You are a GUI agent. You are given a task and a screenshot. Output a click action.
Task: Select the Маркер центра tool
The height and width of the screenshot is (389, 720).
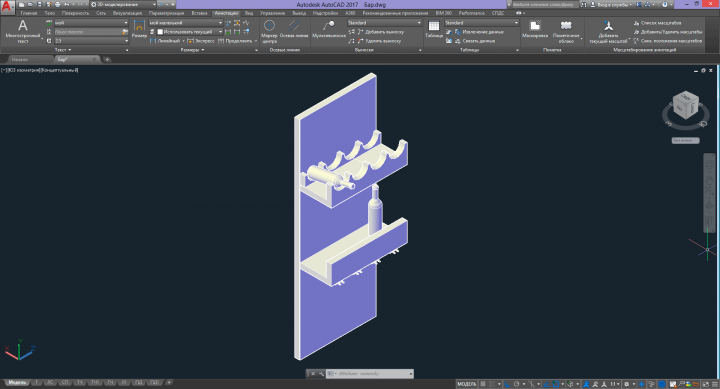270,31
